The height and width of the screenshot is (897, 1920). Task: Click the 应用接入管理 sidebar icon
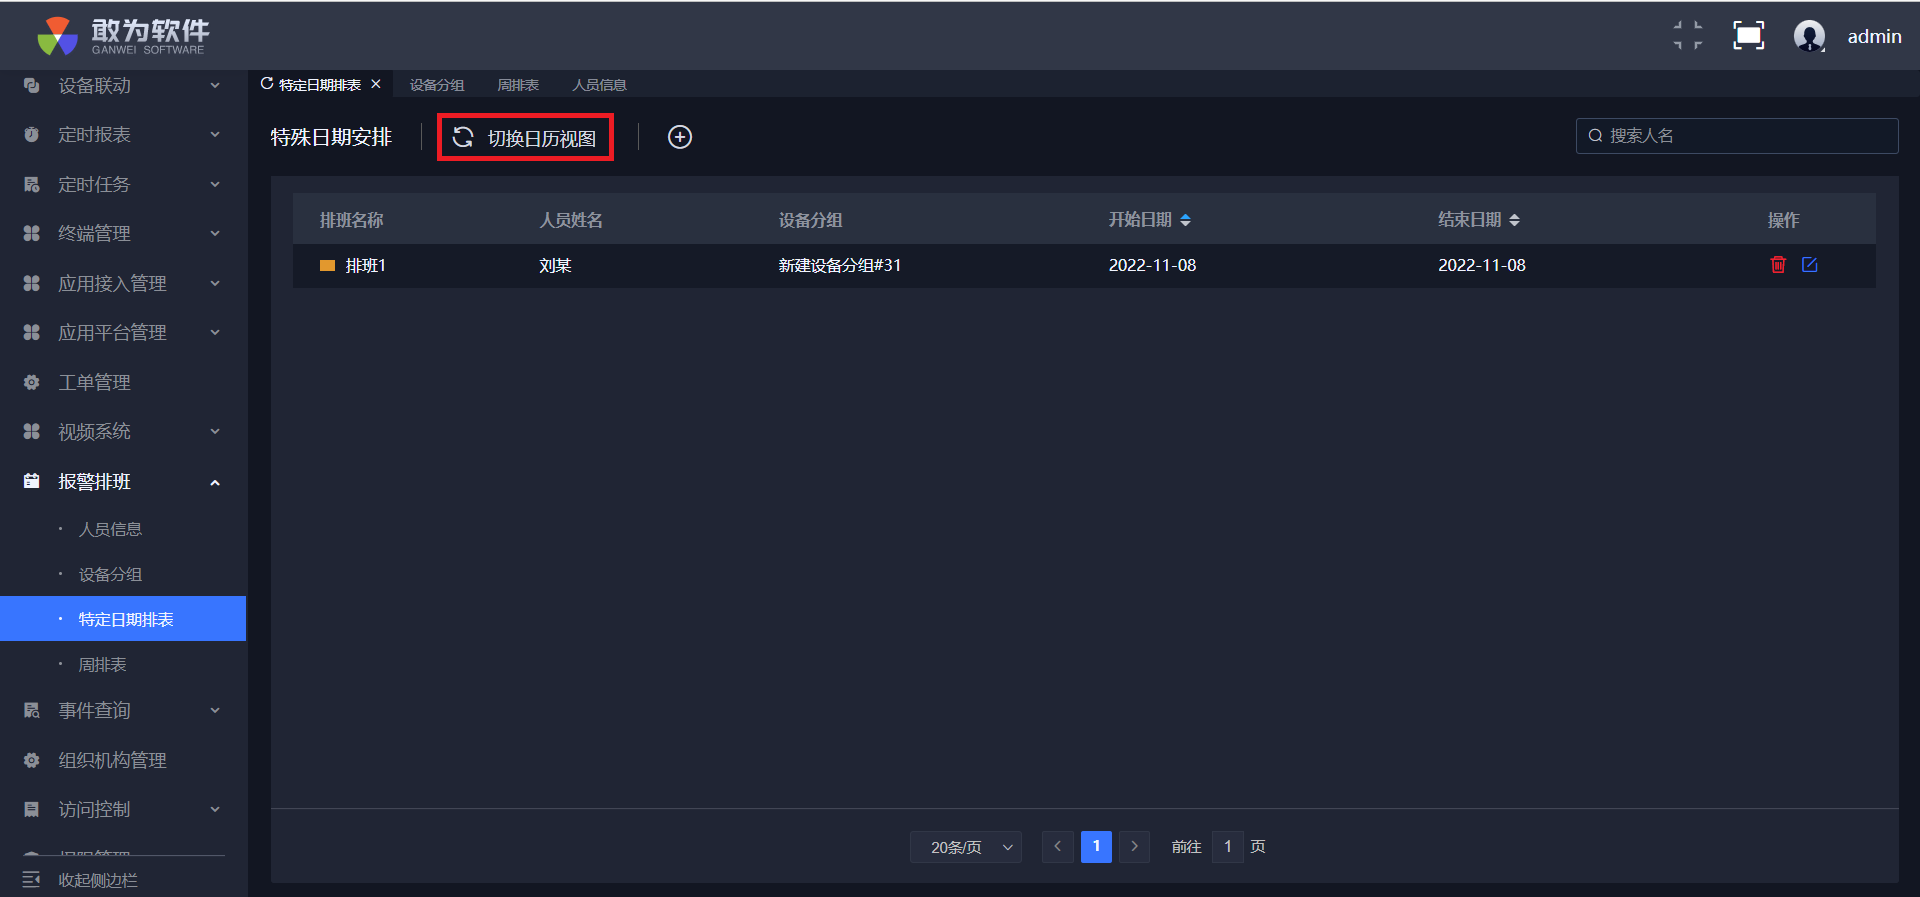coord(32,284)
